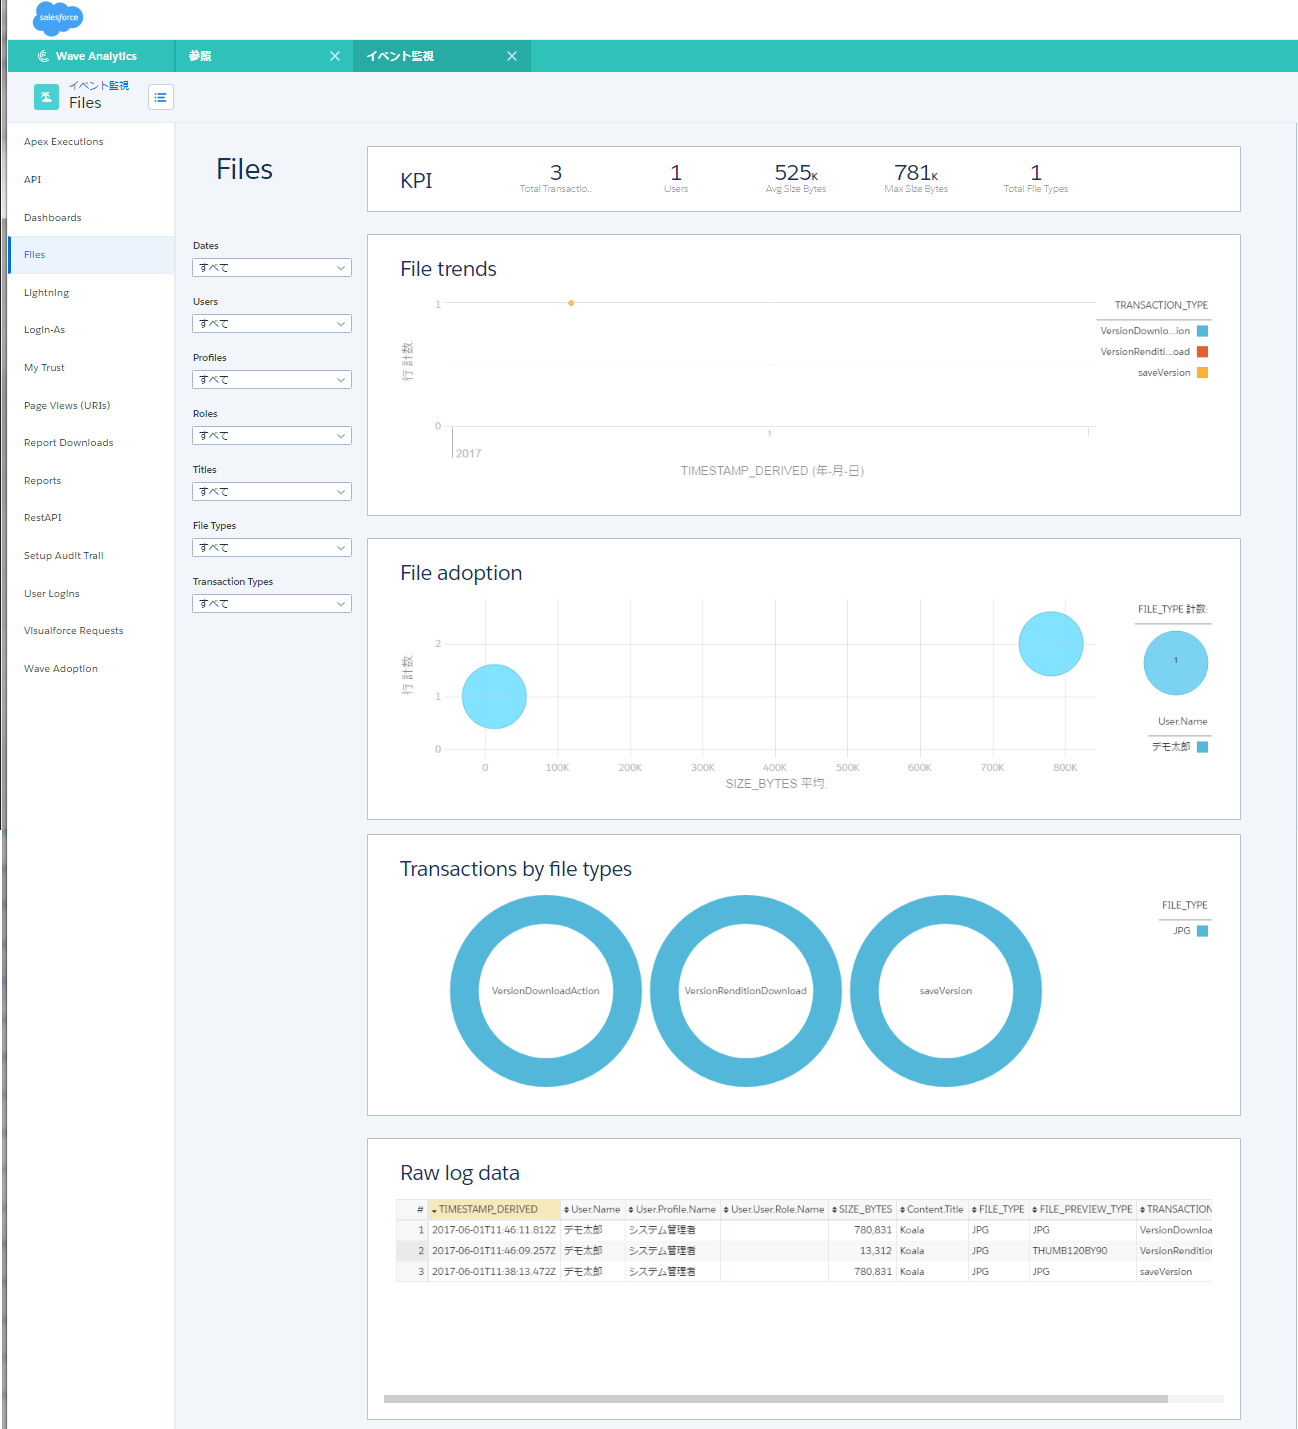
Task: Open the Dates filter dropdown
Action: pos(272,268)
